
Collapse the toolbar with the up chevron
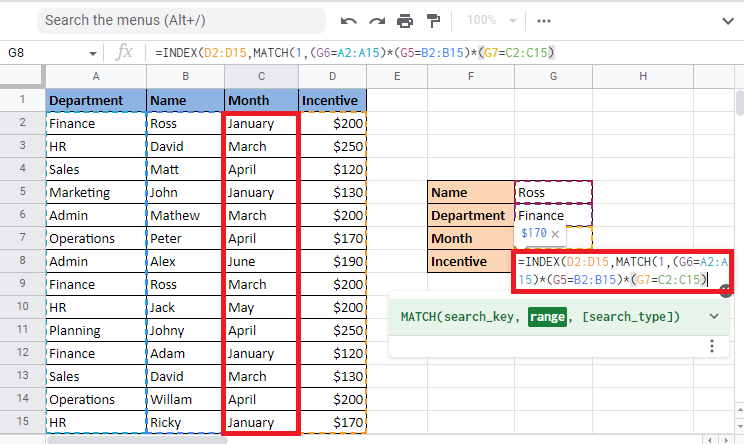[x=725, y=20]
